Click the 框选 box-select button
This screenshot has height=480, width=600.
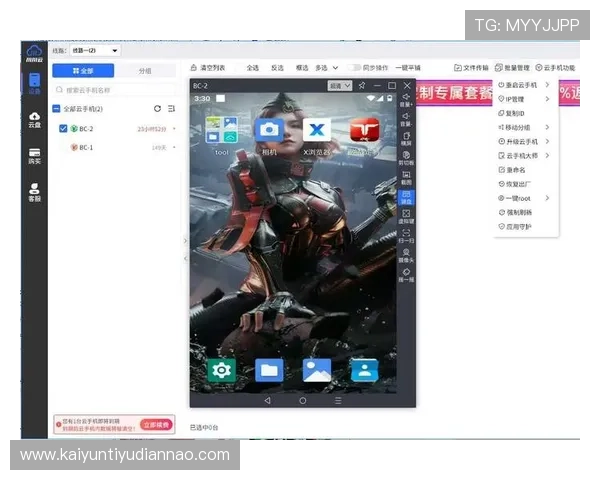tap(302, 68)
